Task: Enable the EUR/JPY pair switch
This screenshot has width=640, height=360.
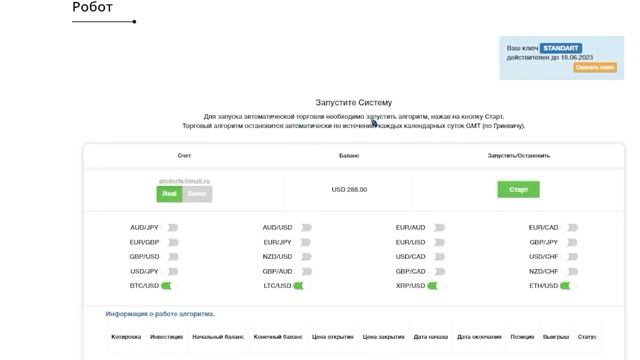Action: tap(305, 242)
